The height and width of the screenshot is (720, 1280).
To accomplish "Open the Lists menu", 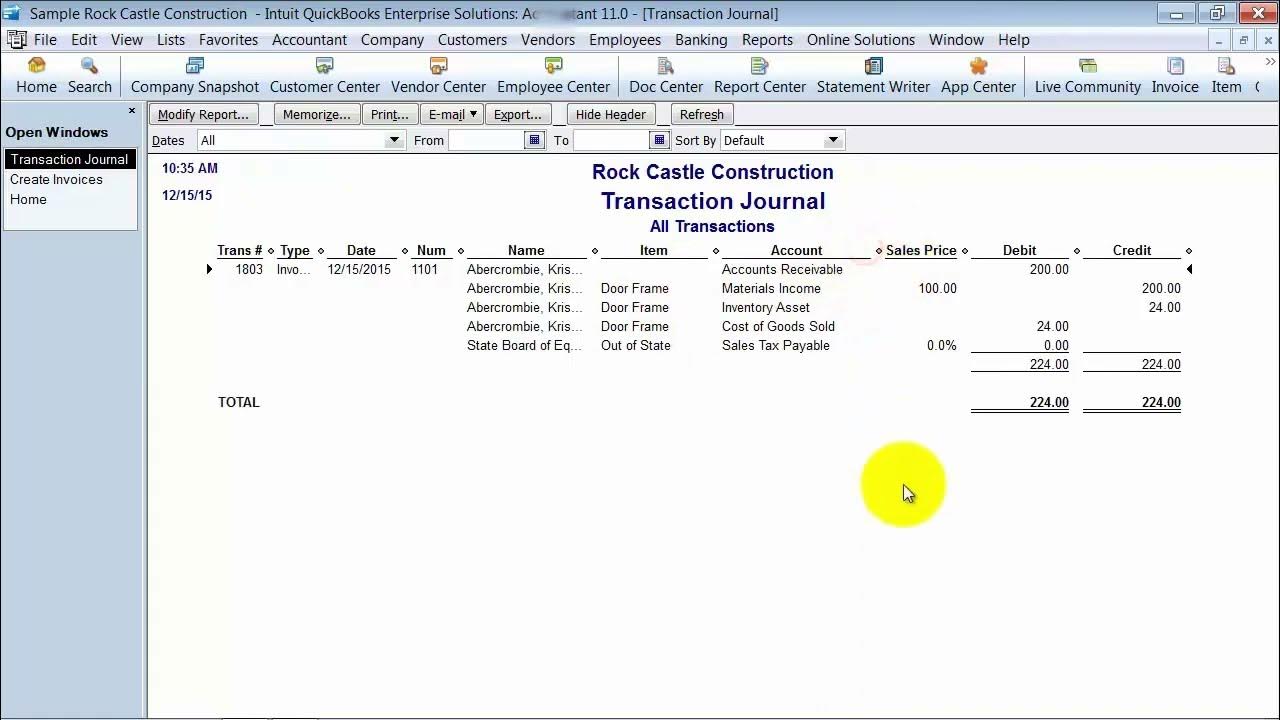I will coord(170,40).
